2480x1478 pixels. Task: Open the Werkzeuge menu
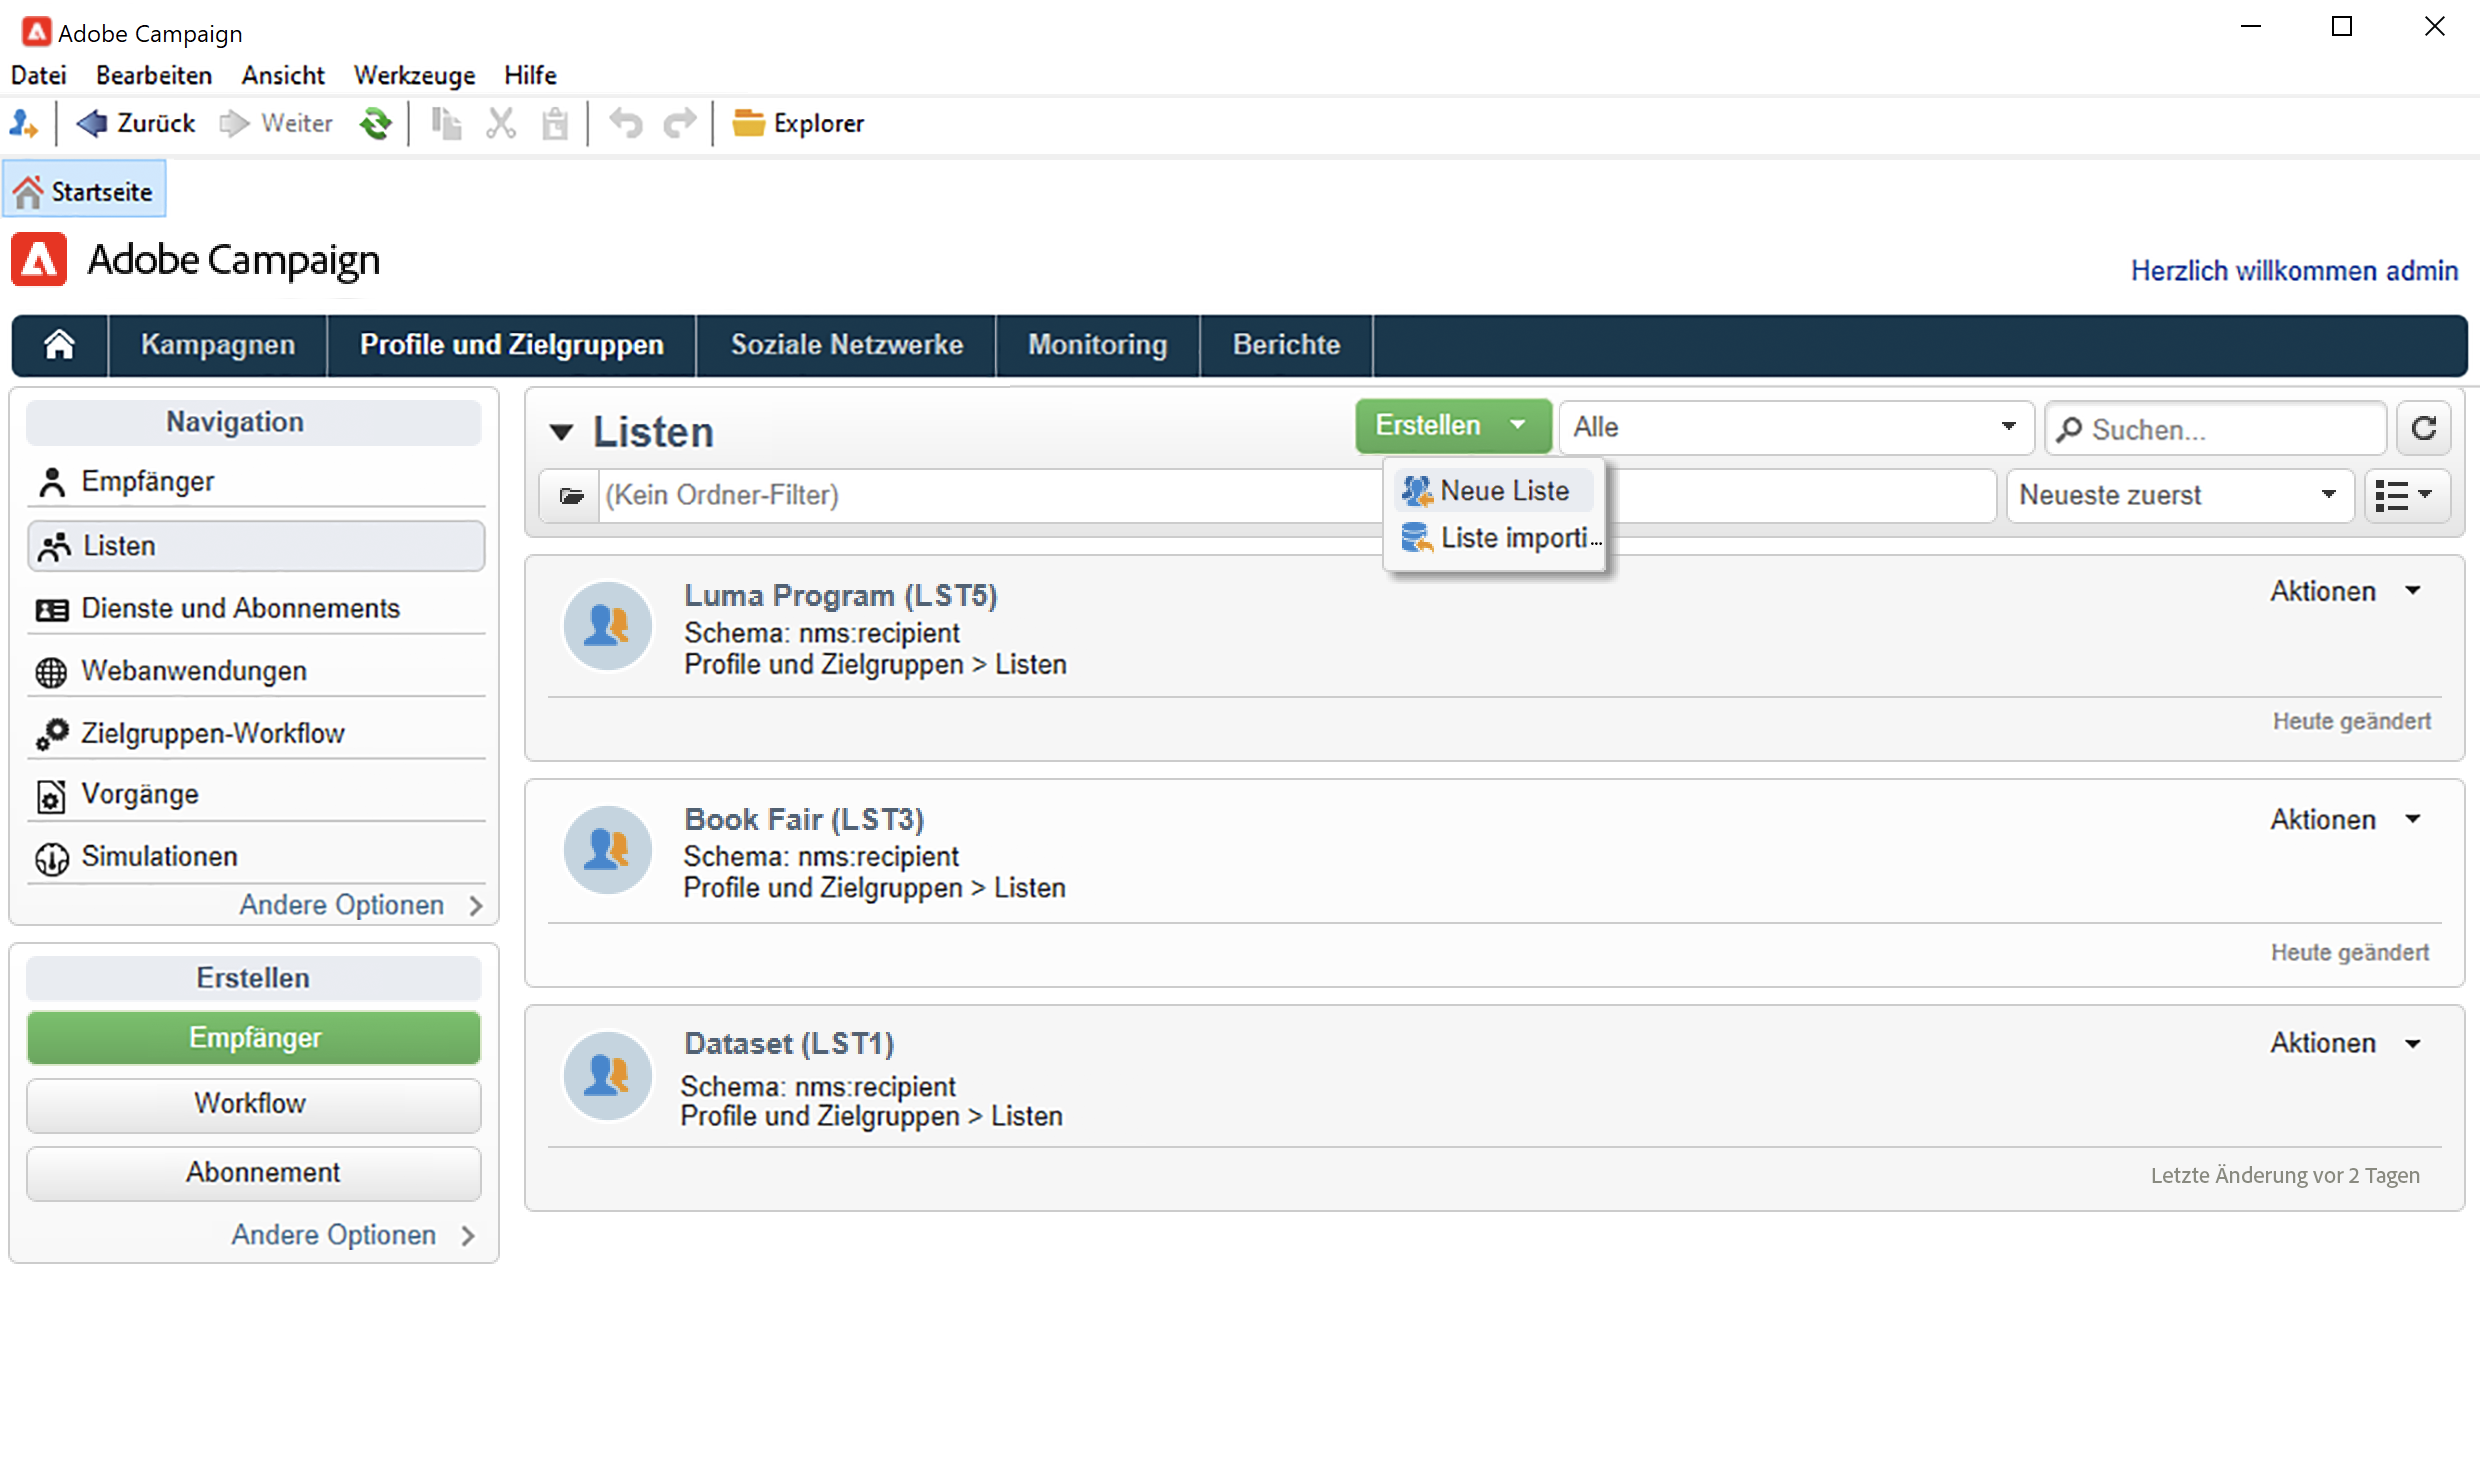414,75
